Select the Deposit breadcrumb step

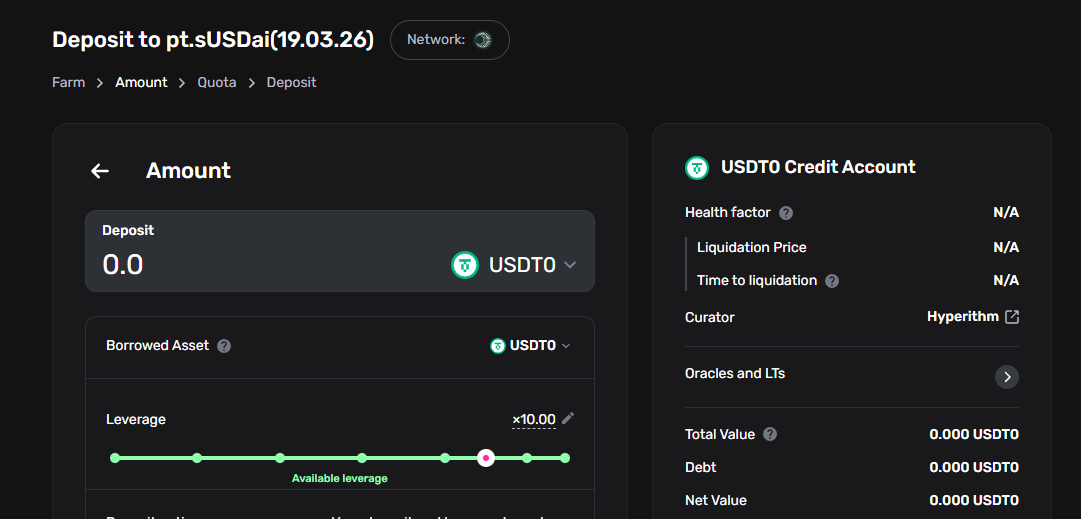click(x=291, y=82)
